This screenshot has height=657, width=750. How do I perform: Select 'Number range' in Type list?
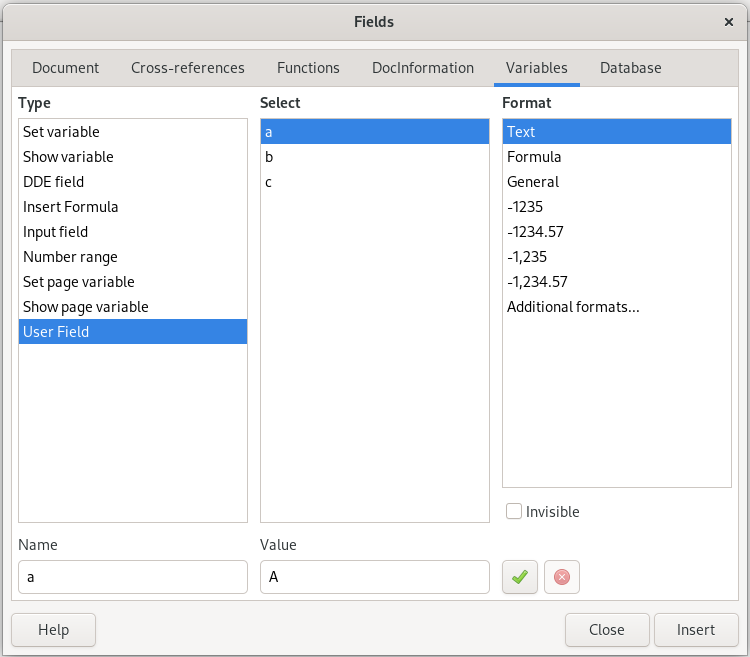[x=70, y=257]
